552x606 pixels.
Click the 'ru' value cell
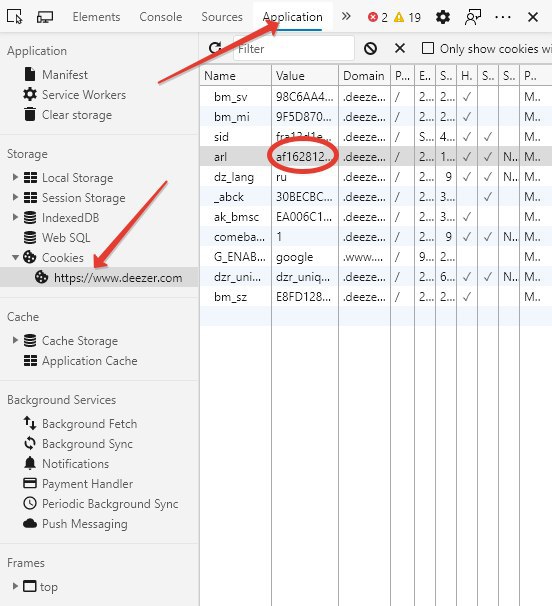305,177
